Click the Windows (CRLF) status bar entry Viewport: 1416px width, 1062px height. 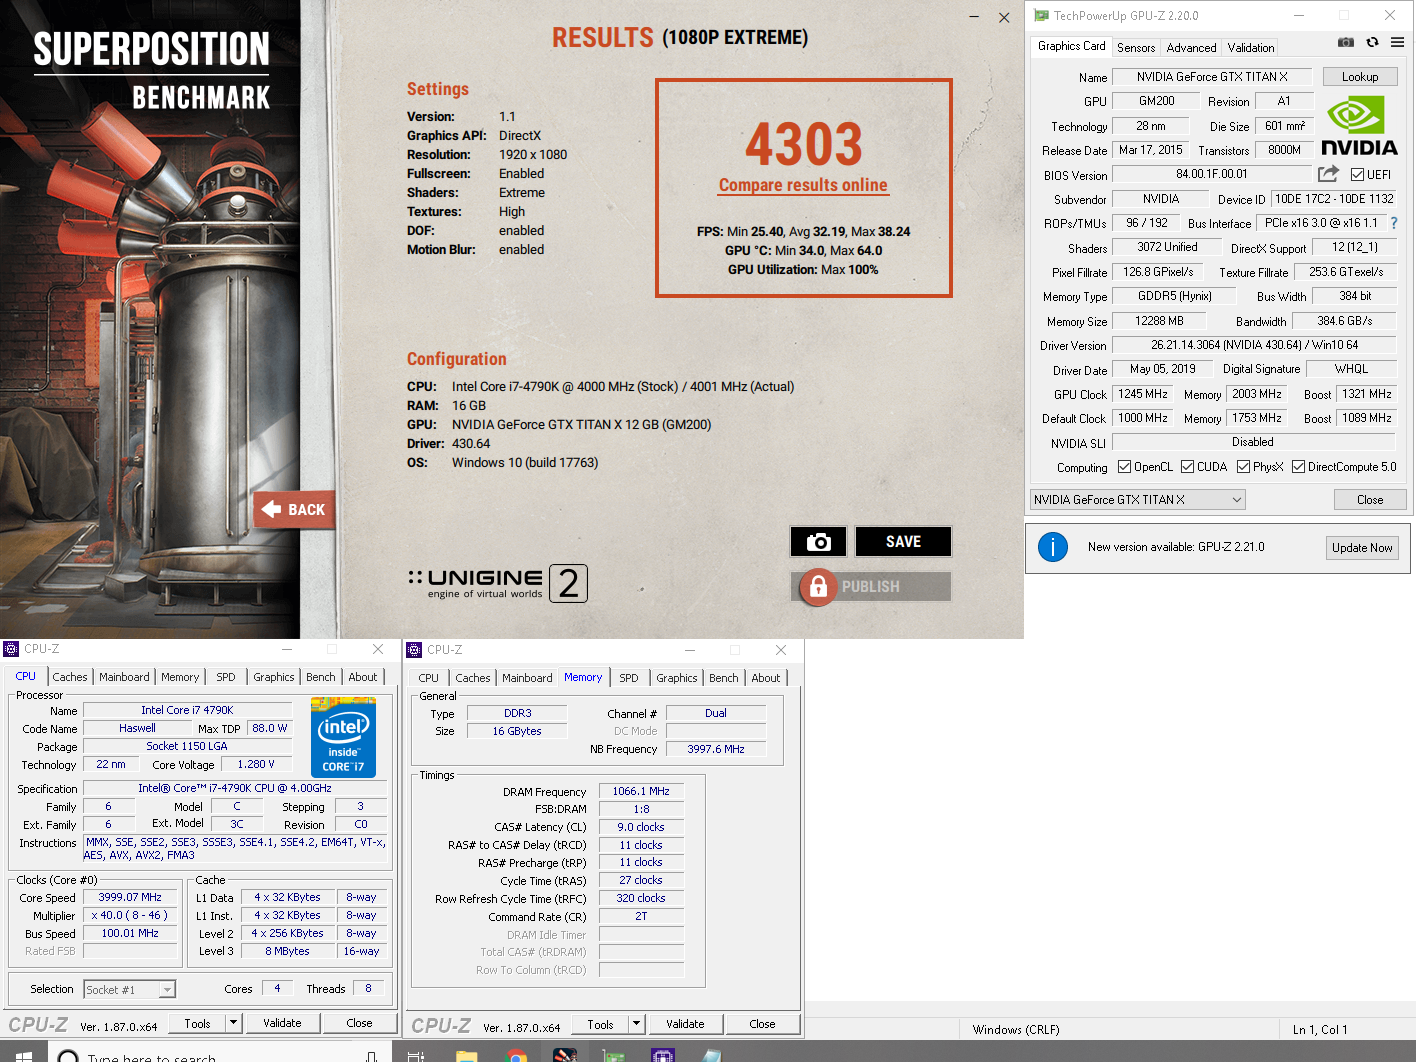pos(1016,1029)
